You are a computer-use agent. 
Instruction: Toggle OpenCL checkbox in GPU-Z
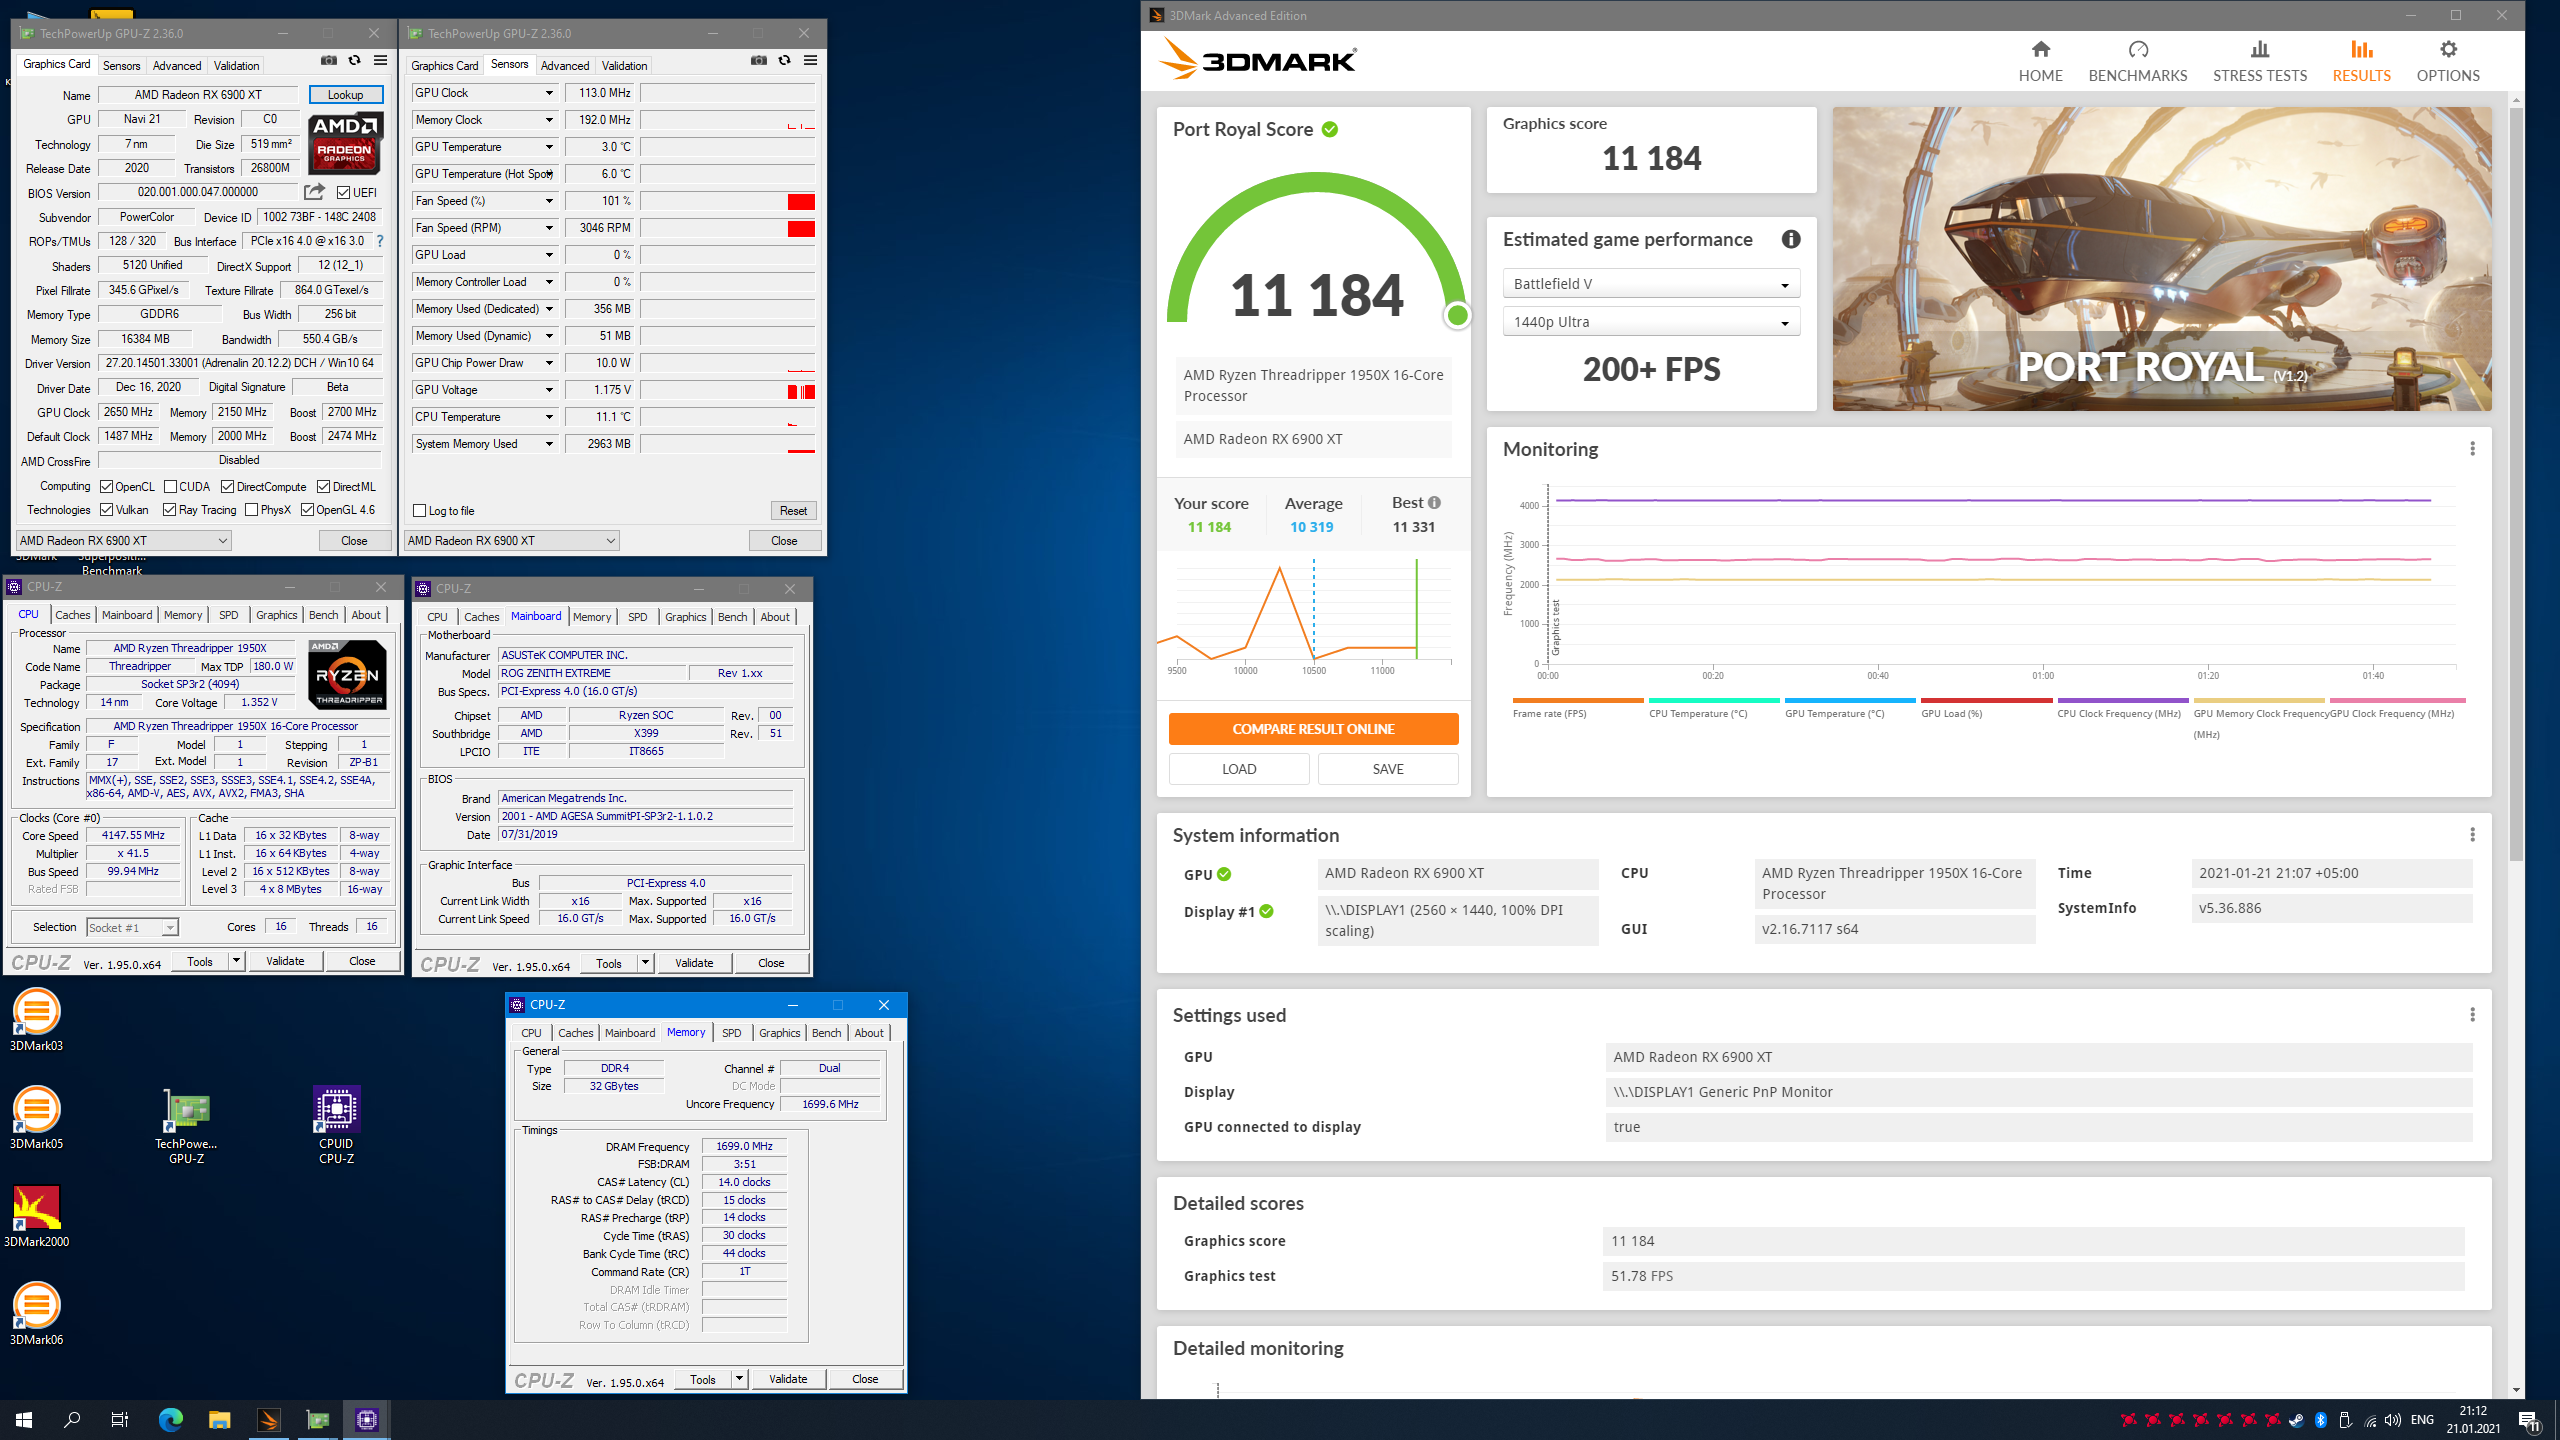(x=106, y=487)
